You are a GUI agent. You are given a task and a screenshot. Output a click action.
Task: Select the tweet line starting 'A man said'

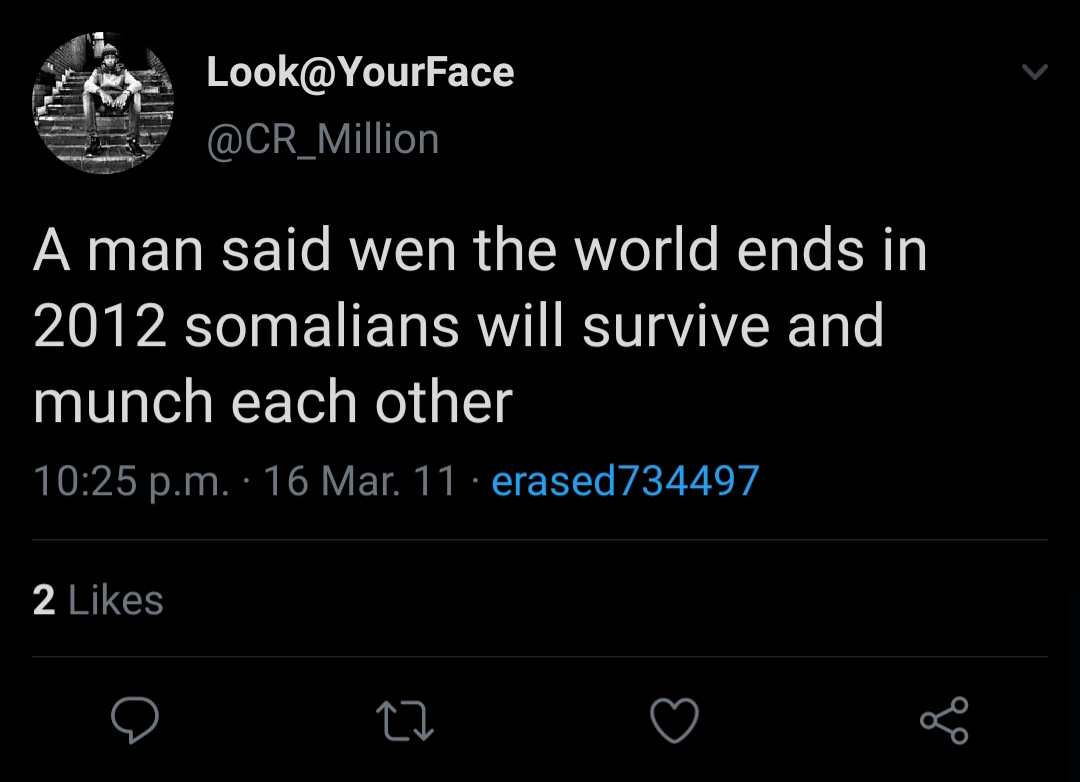(x=480, y=250)
